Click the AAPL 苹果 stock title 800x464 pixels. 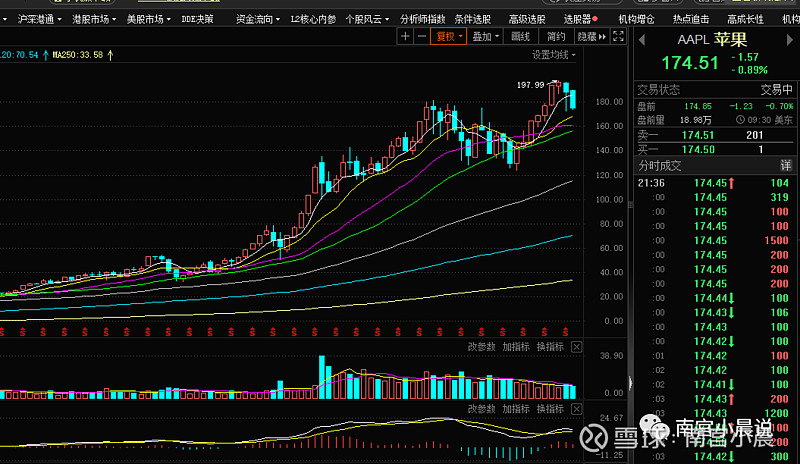pyautogui.click(x=712, y=40)
